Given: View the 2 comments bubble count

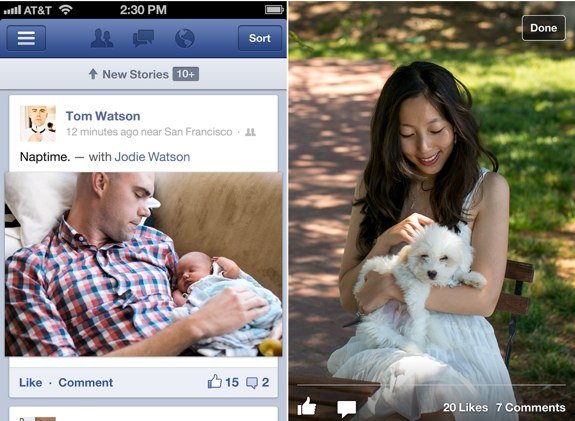Looking at the screenshot, I should [x=257, y=382].
